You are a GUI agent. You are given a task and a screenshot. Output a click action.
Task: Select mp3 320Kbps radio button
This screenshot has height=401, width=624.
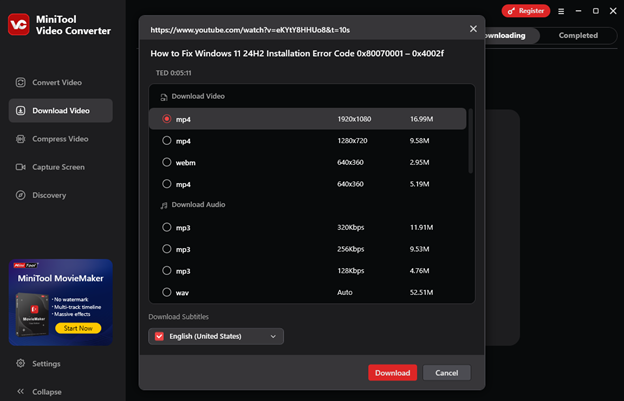(167, 227)
